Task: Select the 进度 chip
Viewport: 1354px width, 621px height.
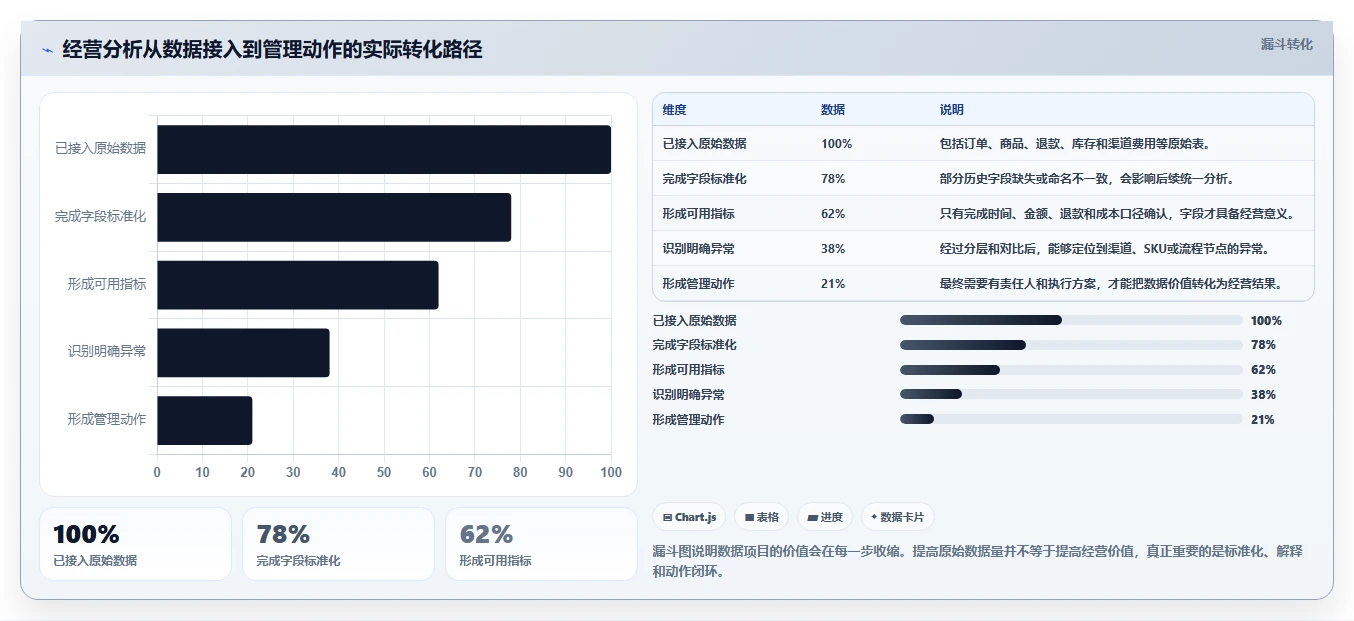Action: pyautogui.click(x=825, y=517)
